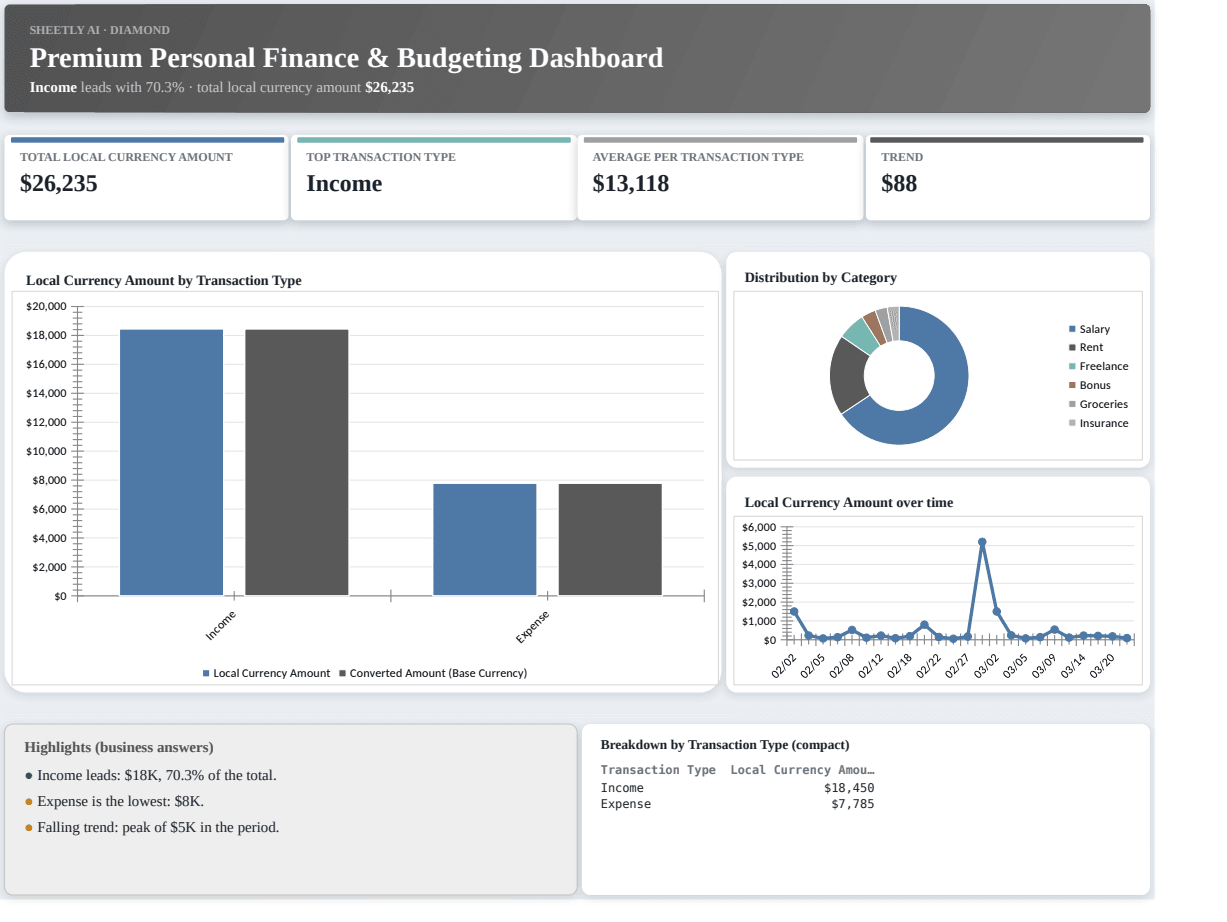Click the Freelance legend color swatch
The height and width of the screenshot is (922, 1227).
pos(1073,366)
